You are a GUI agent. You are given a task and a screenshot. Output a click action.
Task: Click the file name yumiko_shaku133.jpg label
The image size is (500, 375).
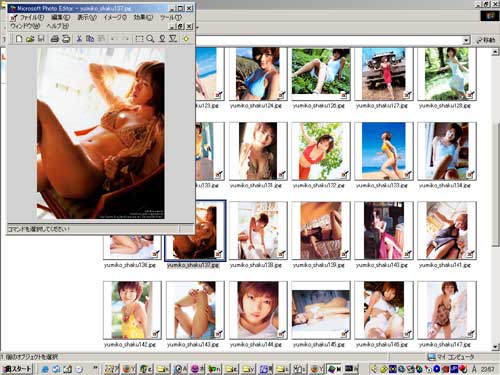[x=382, y=185]
